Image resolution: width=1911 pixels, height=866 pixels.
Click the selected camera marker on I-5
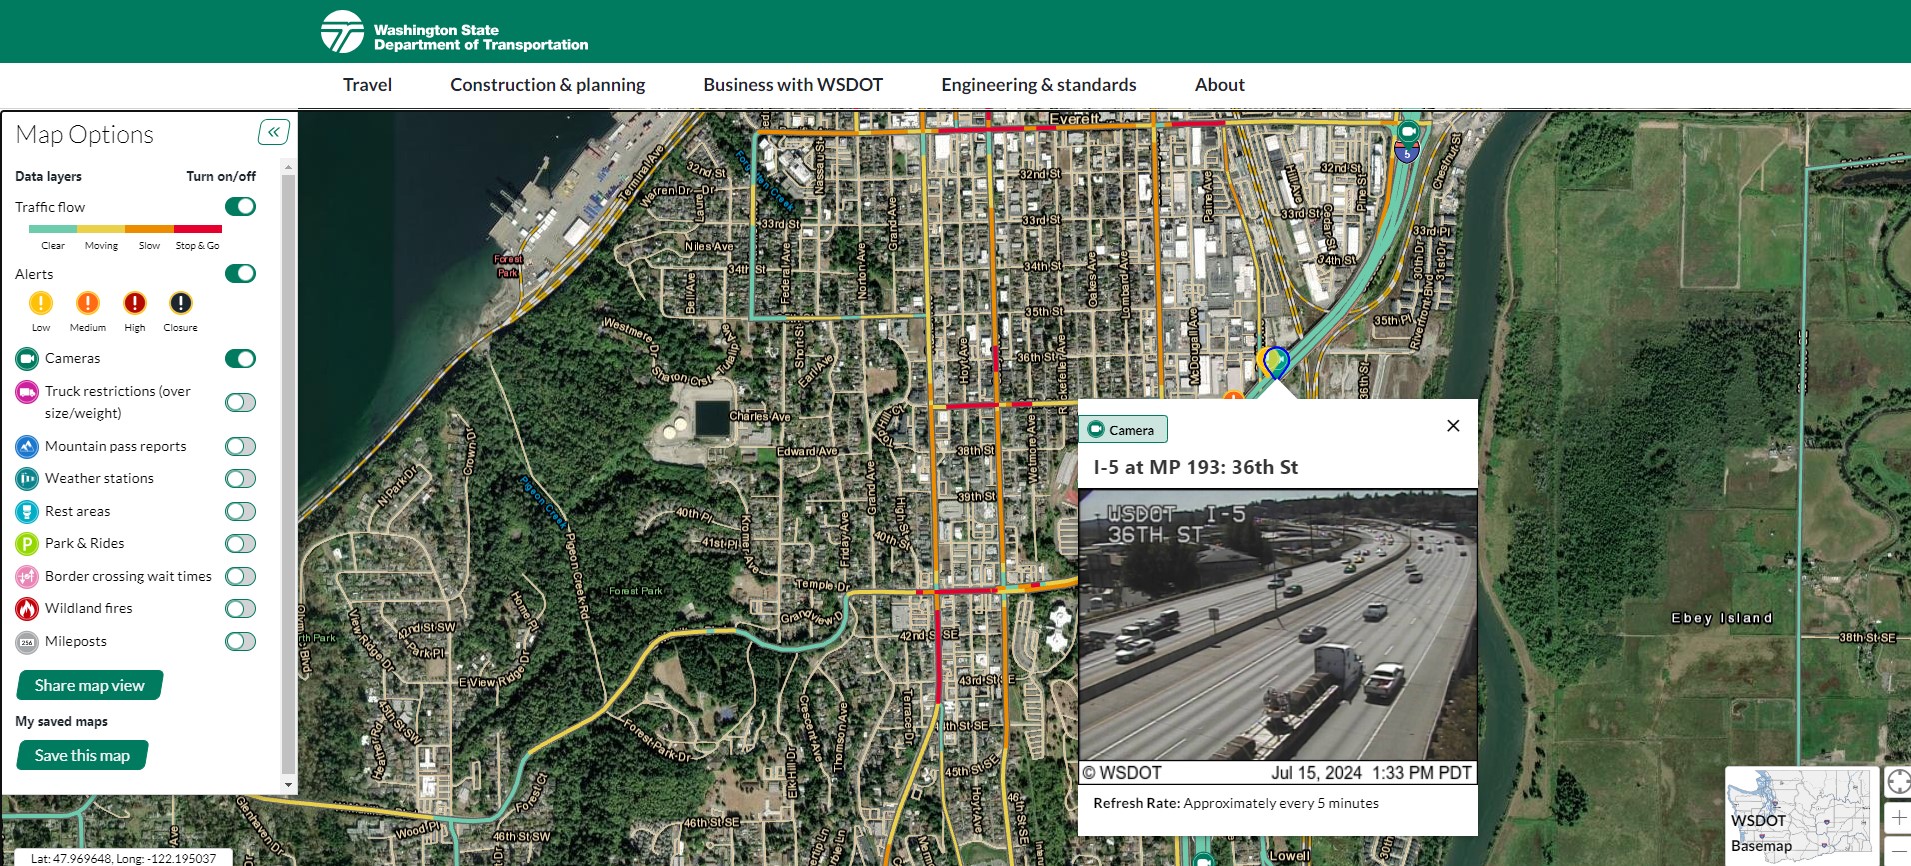1276,362
